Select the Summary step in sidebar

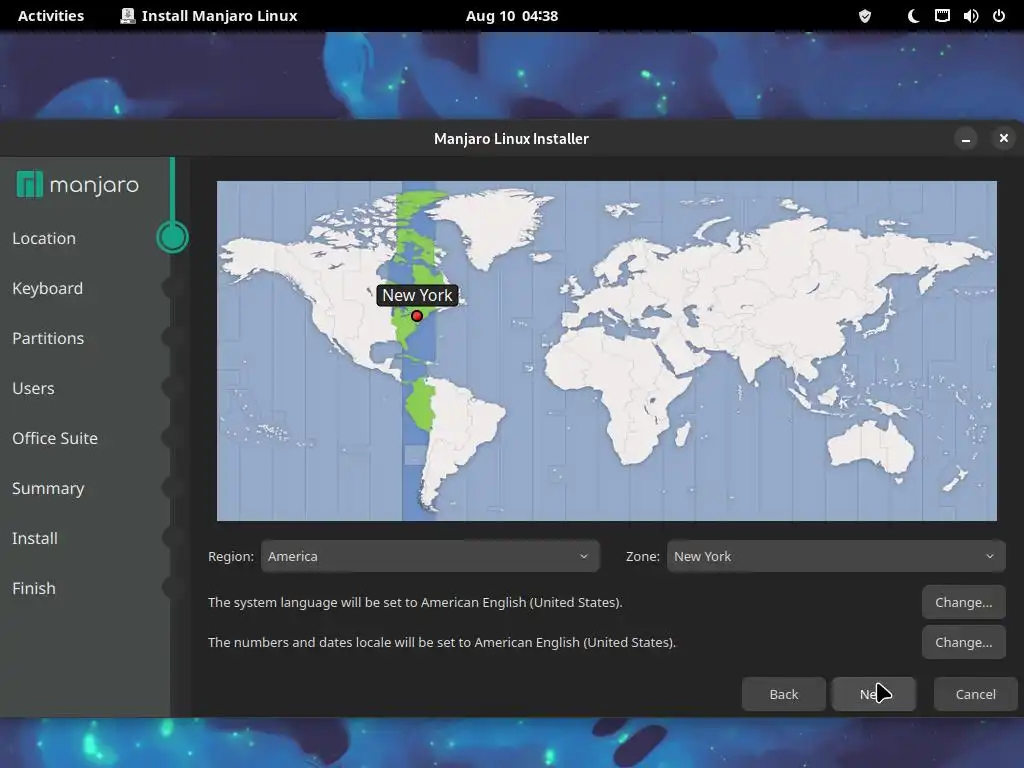(x=48, y=488)
